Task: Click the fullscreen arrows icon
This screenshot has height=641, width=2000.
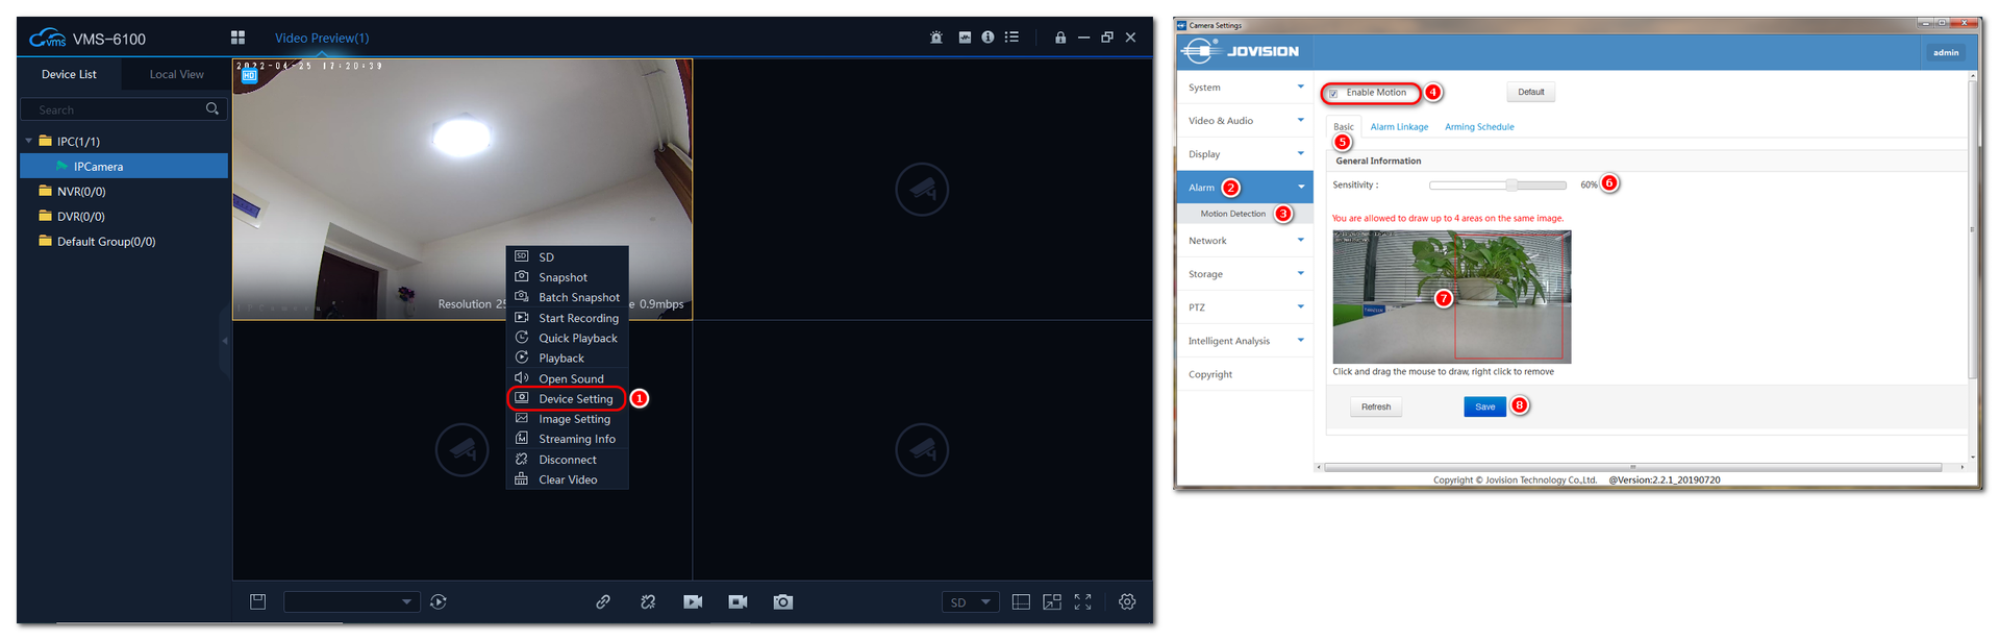Action: point(1083,602)
